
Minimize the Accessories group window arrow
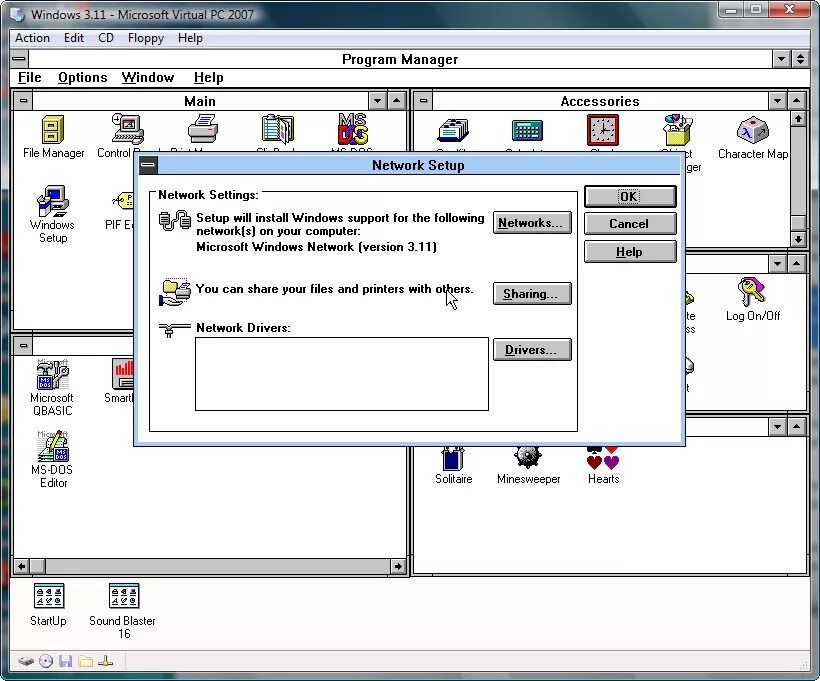point(778,101)
